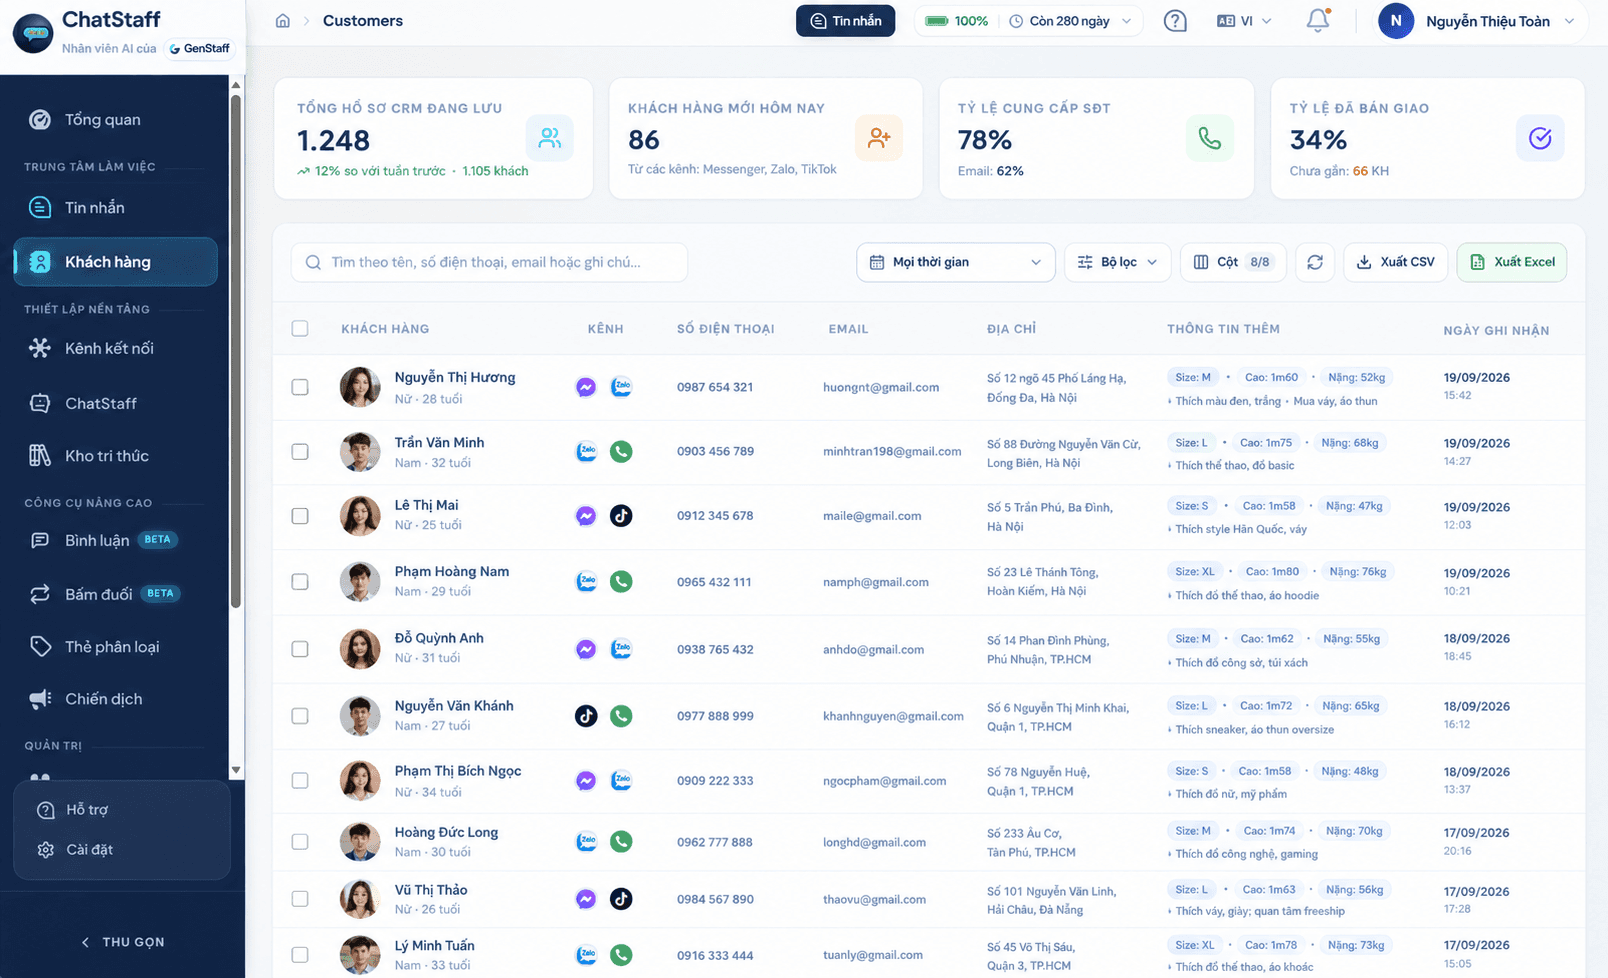
Task: Click the Xuất Excel button
Action: pos(1512,262)
